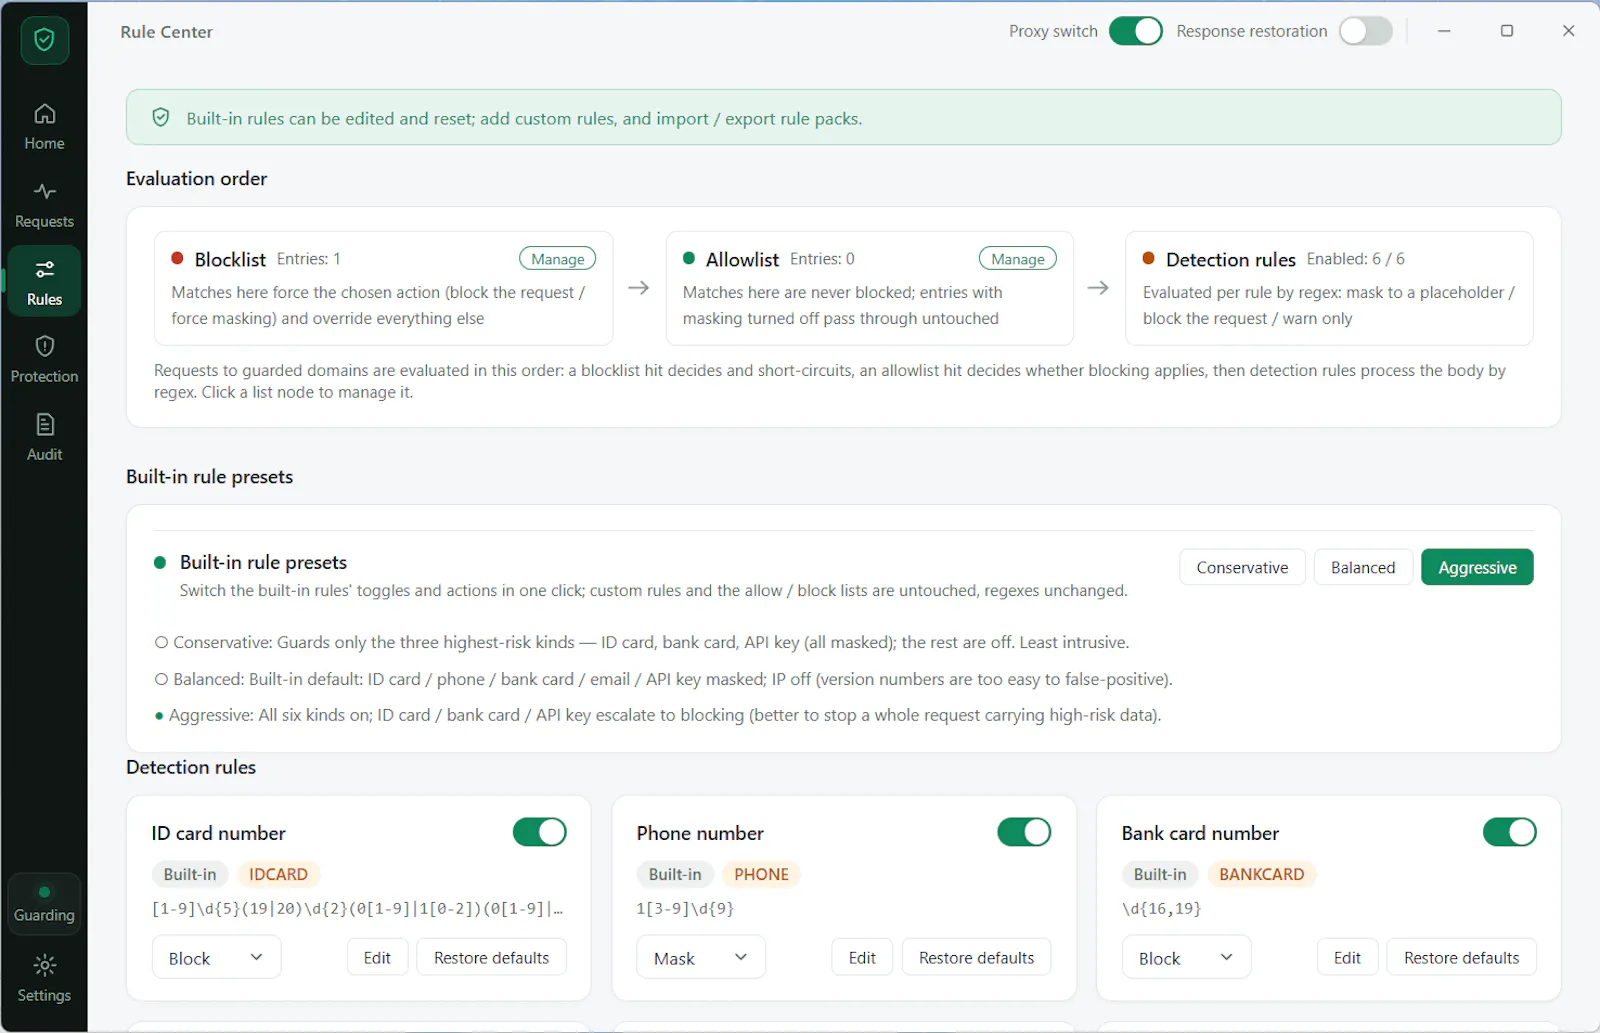The image size is (1600, 1033).
Task: Click the Allowlist node title
Action: pos(742,260)
